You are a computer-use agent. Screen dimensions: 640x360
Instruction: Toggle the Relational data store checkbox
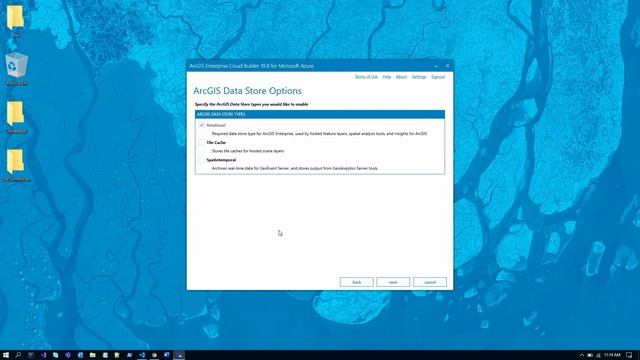point(202,125)
